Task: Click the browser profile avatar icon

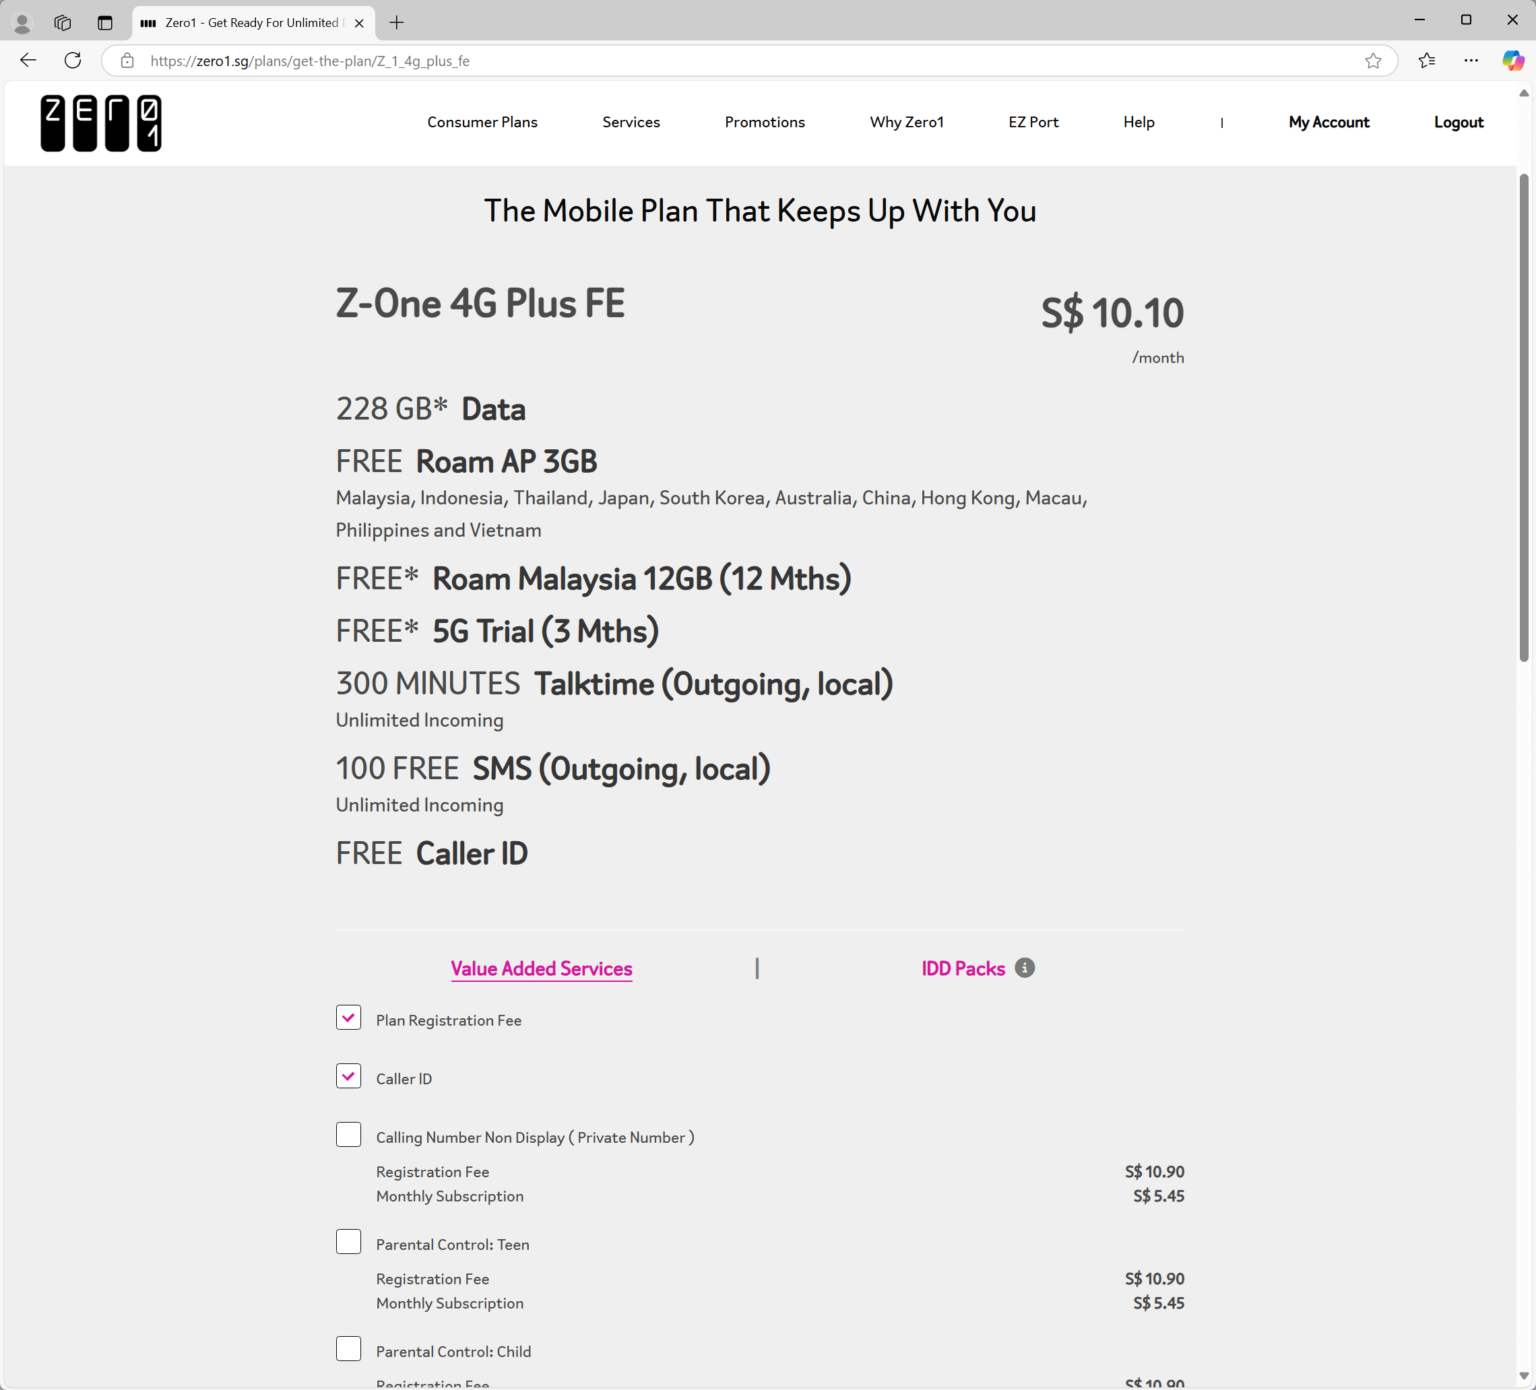Action: (x=21, y=22)
